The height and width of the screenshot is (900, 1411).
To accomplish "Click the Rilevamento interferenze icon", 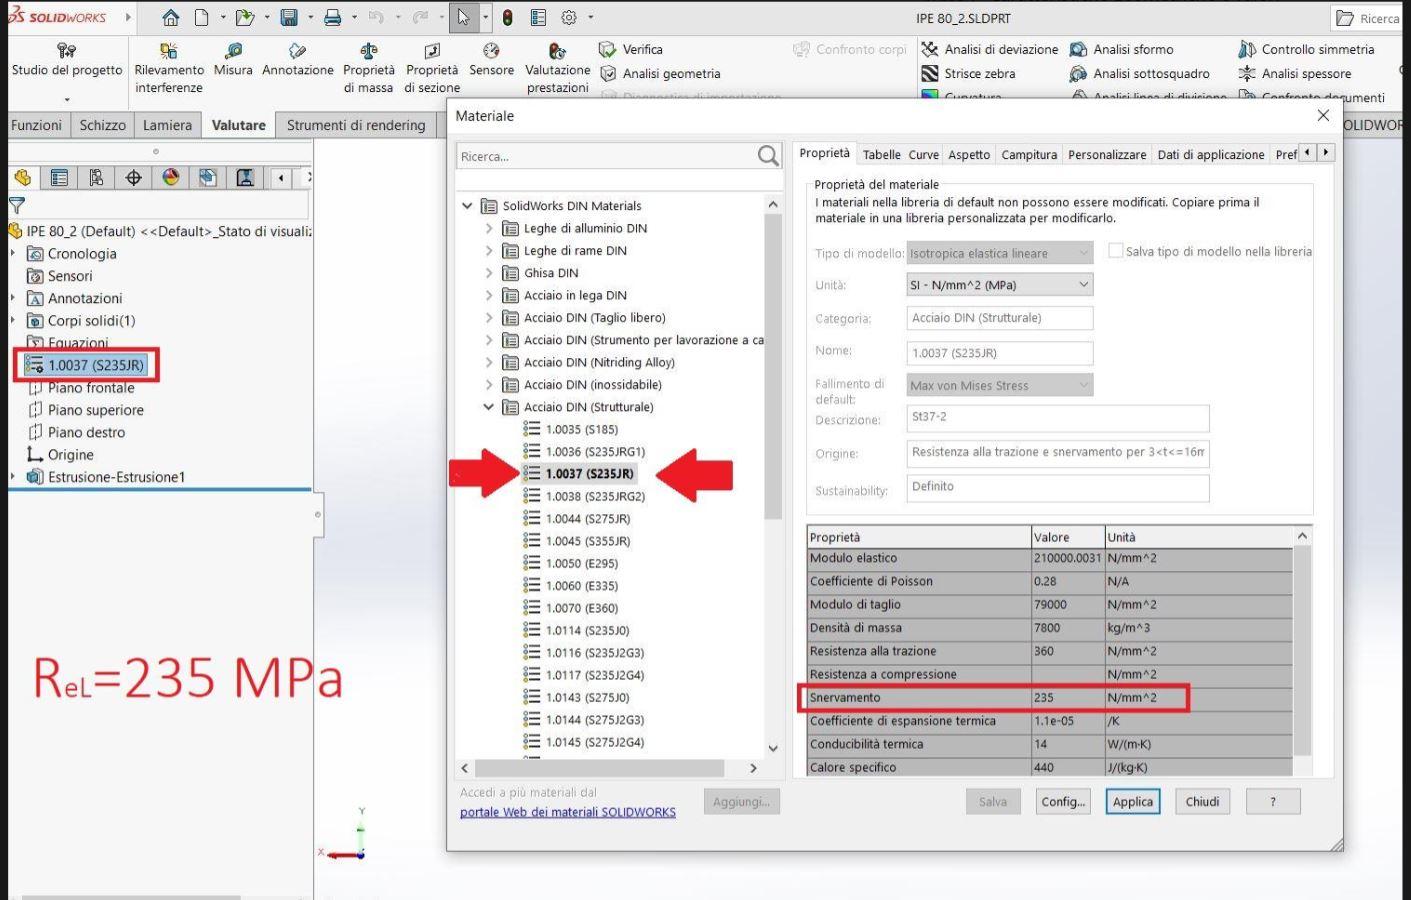I will pos(169,51).
